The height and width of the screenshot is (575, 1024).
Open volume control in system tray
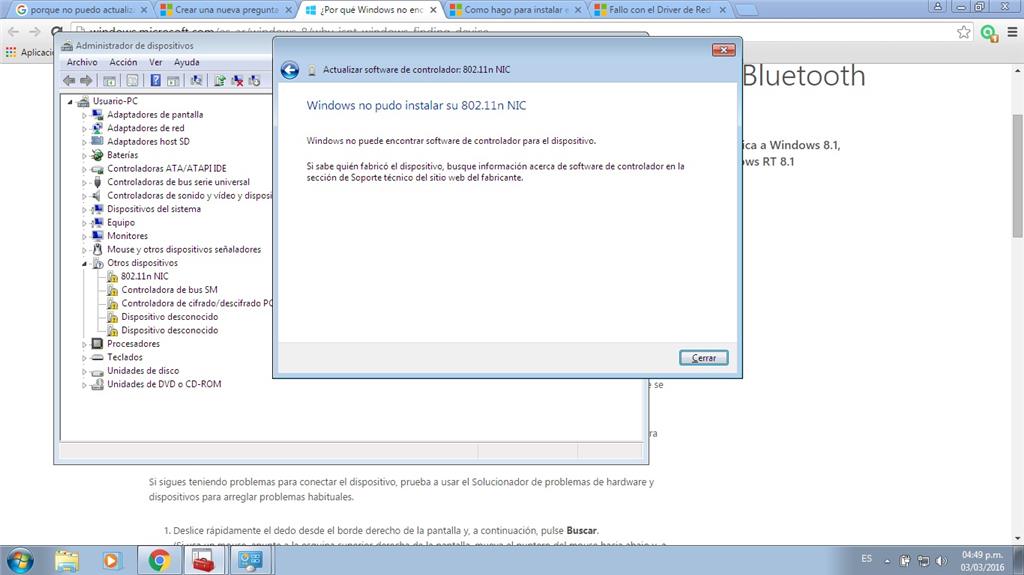point(940,561)
